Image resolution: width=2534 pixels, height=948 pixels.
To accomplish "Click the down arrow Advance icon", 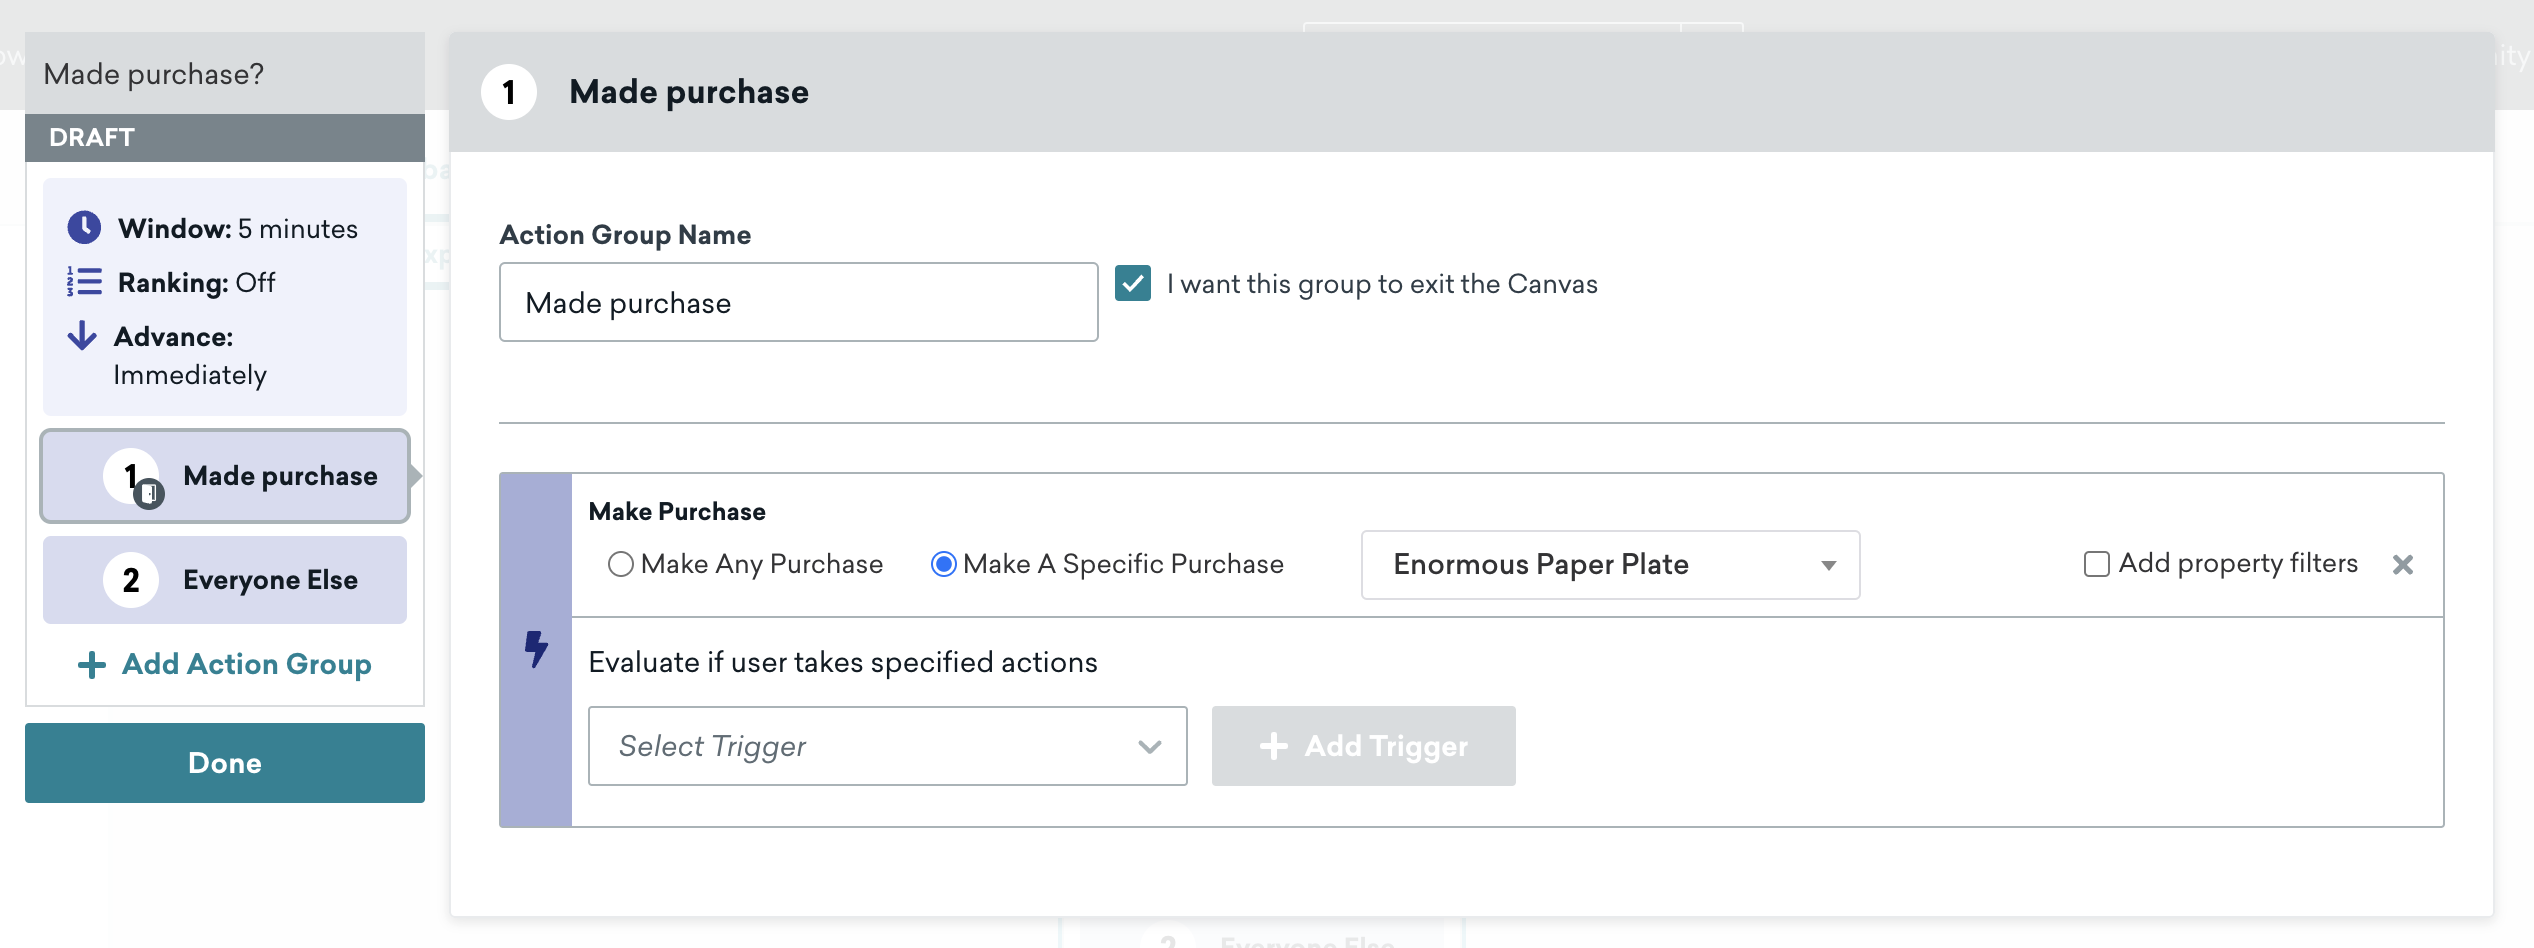I will click(x=82, y=336).
